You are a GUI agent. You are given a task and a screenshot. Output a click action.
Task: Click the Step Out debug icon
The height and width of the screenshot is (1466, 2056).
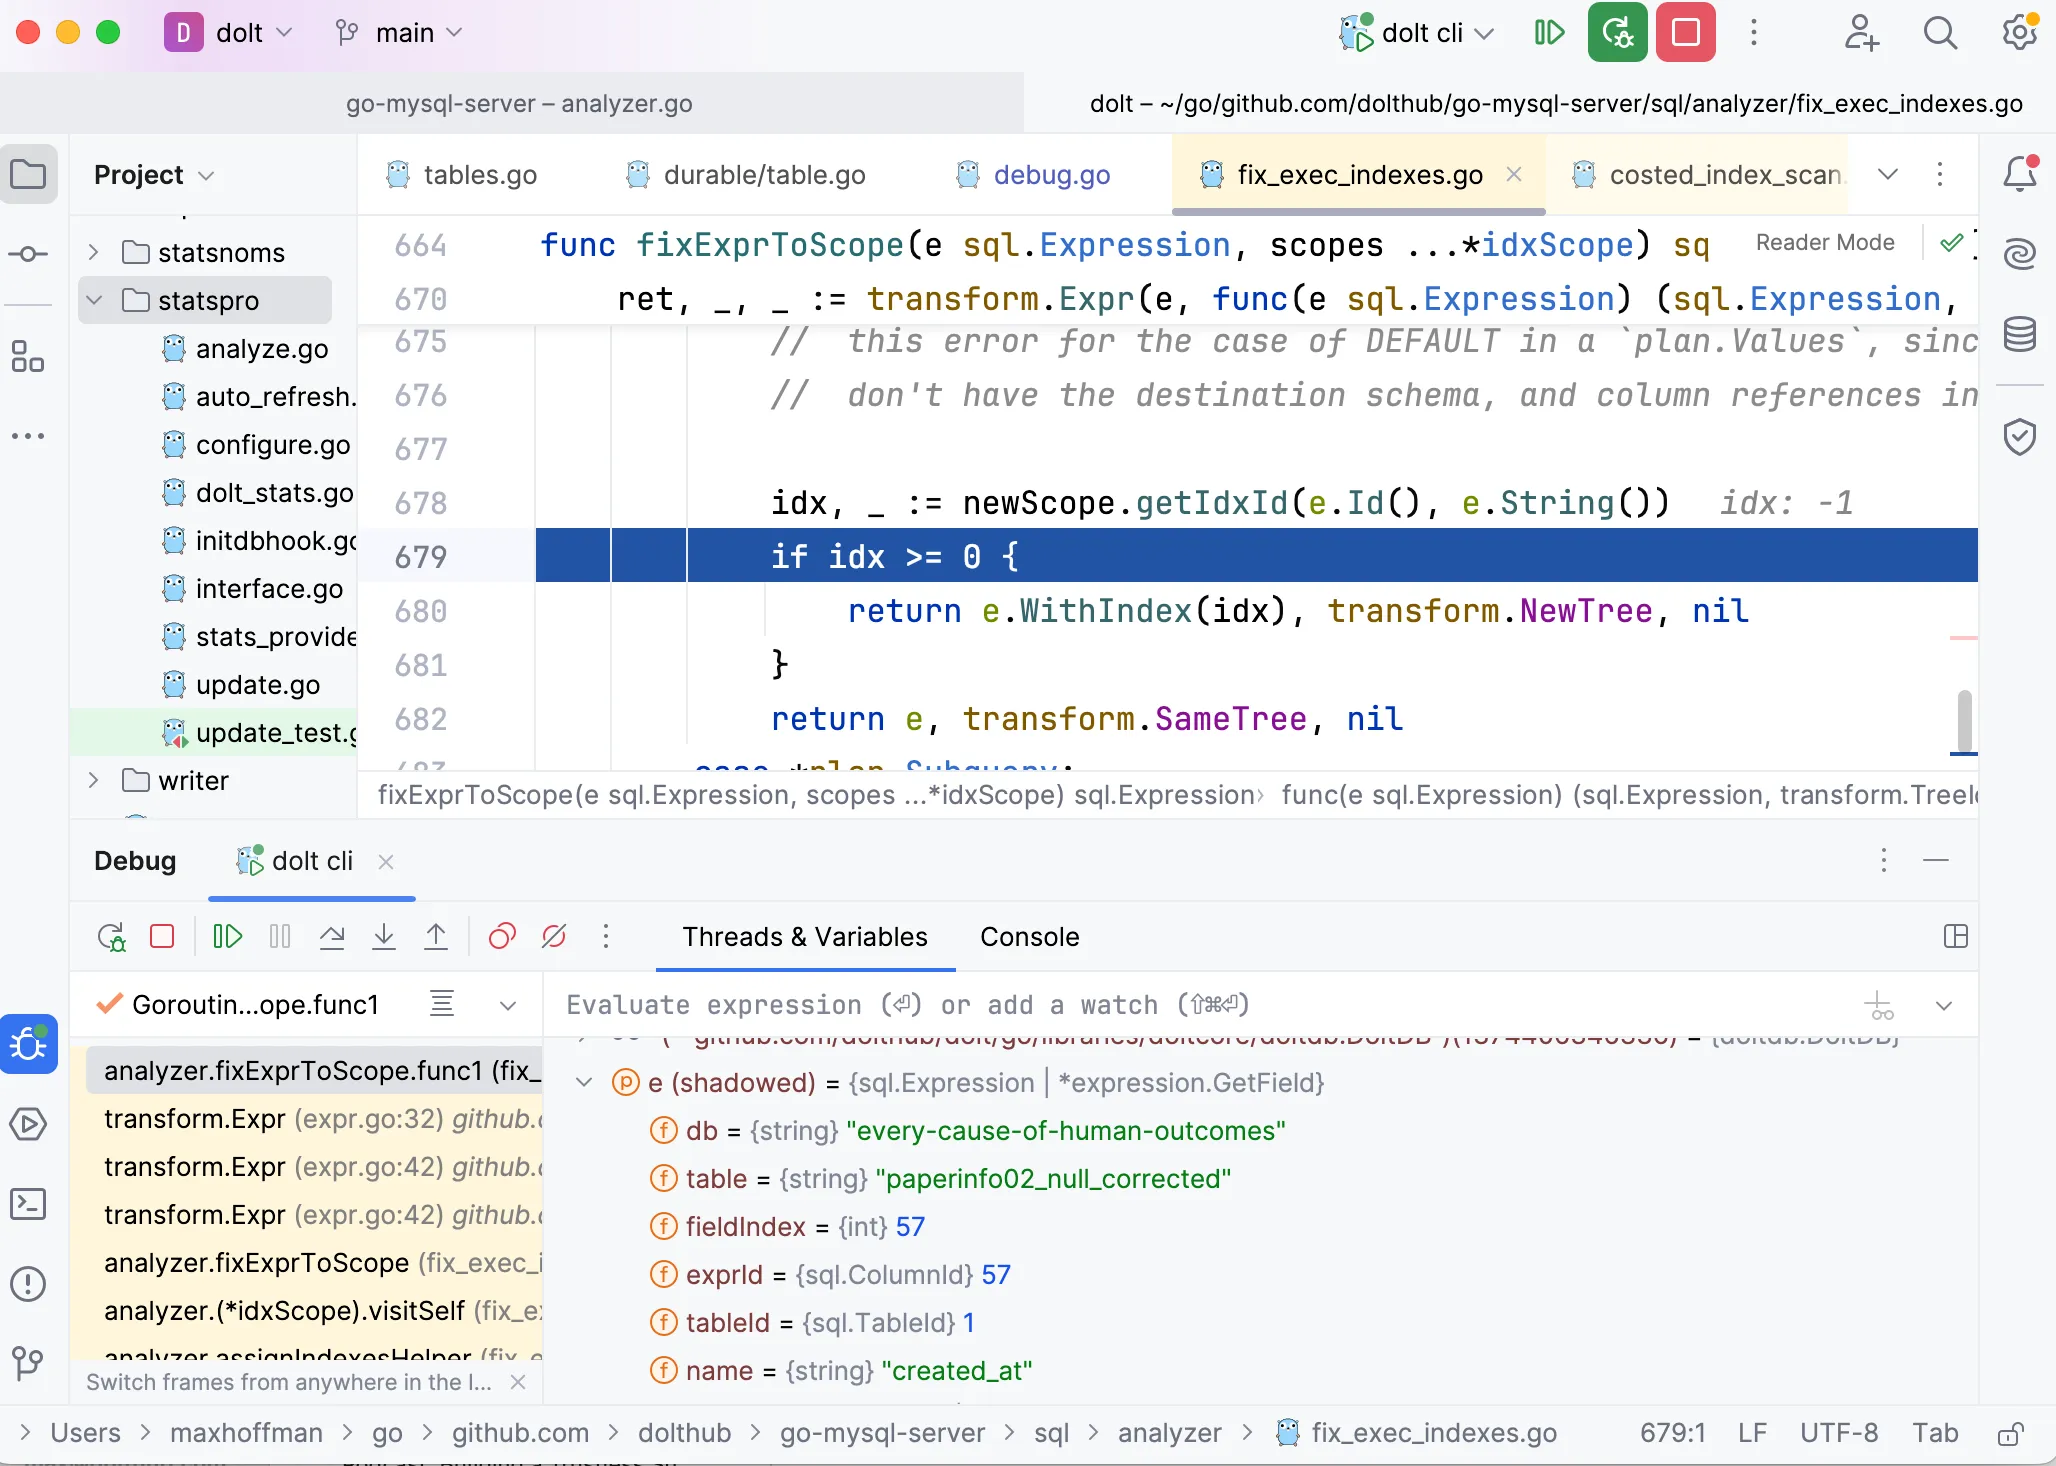pos(436,937)
